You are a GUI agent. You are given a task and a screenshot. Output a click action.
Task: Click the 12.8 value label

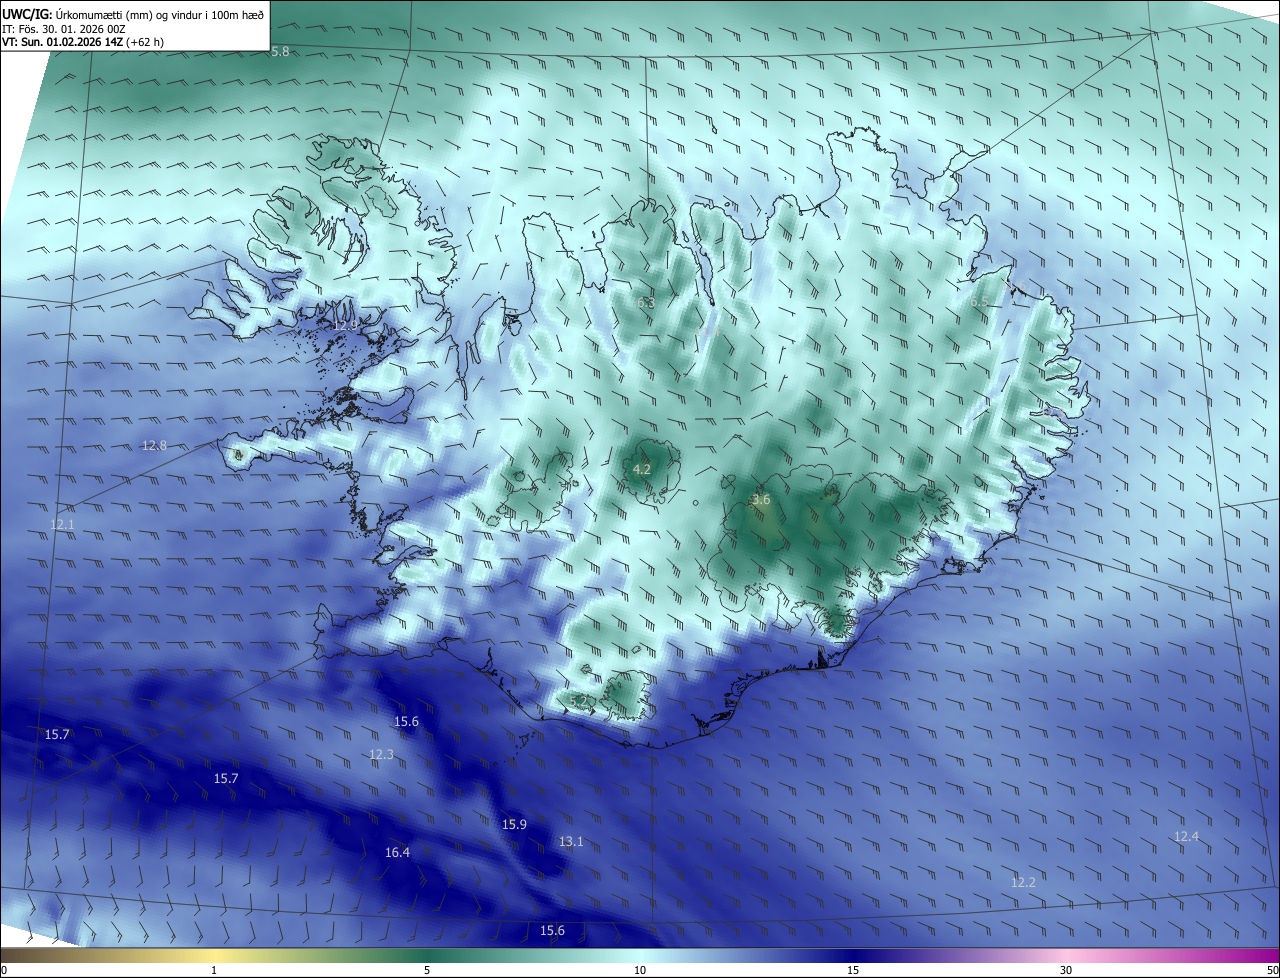coord(154,446)
